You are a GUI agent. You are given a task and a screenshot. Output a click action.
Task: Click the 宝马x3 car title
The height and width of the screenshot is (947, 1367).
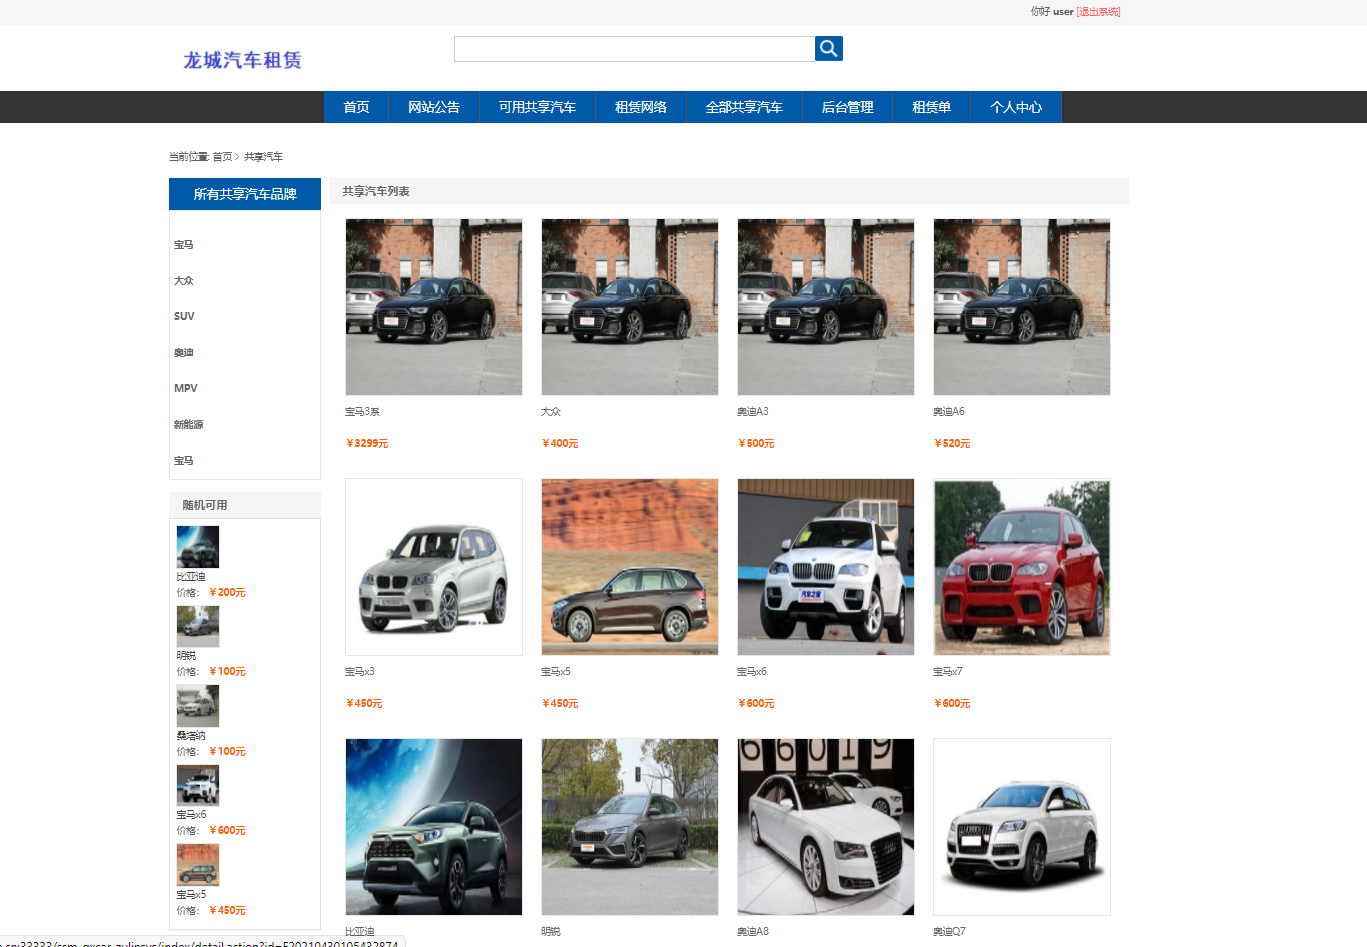coord(360,672)
